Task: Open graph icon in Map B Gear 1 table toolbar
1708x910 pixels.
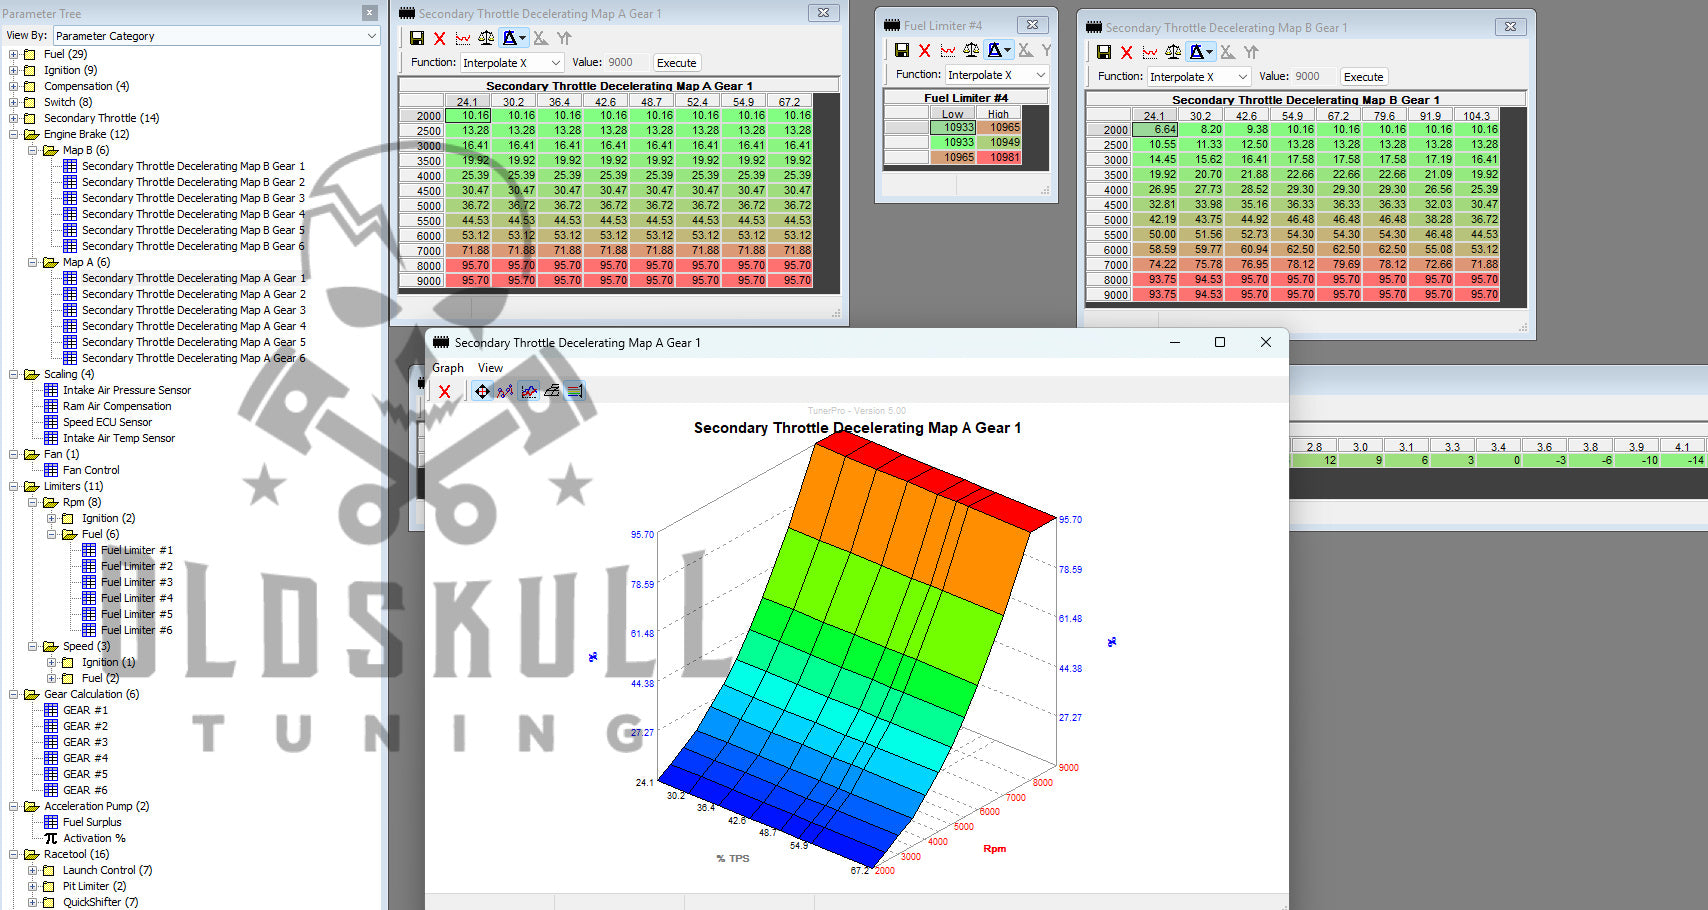Action: [x=1150, y=52]
